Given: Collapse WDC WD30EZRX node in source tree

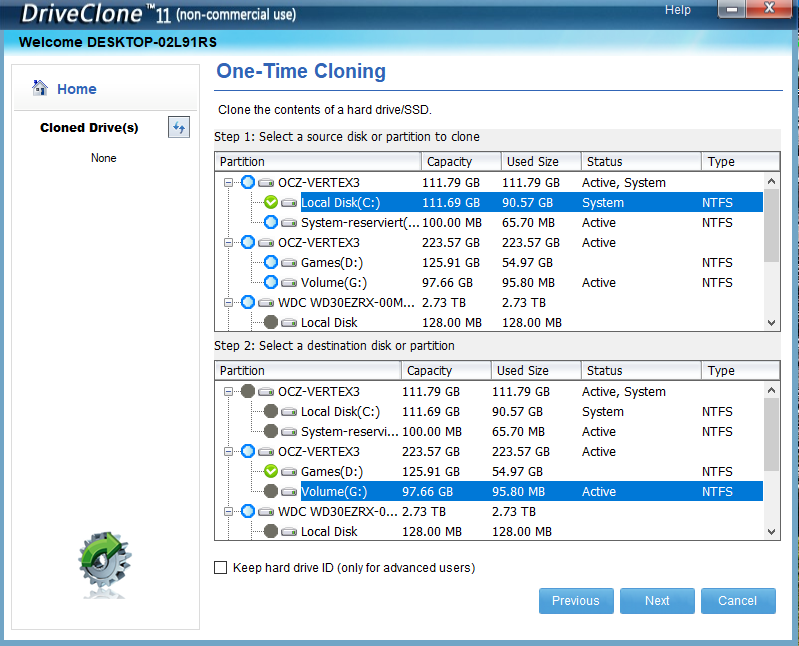Looking at the screenshot, I should pyautogui.click(x=228, y=303).
